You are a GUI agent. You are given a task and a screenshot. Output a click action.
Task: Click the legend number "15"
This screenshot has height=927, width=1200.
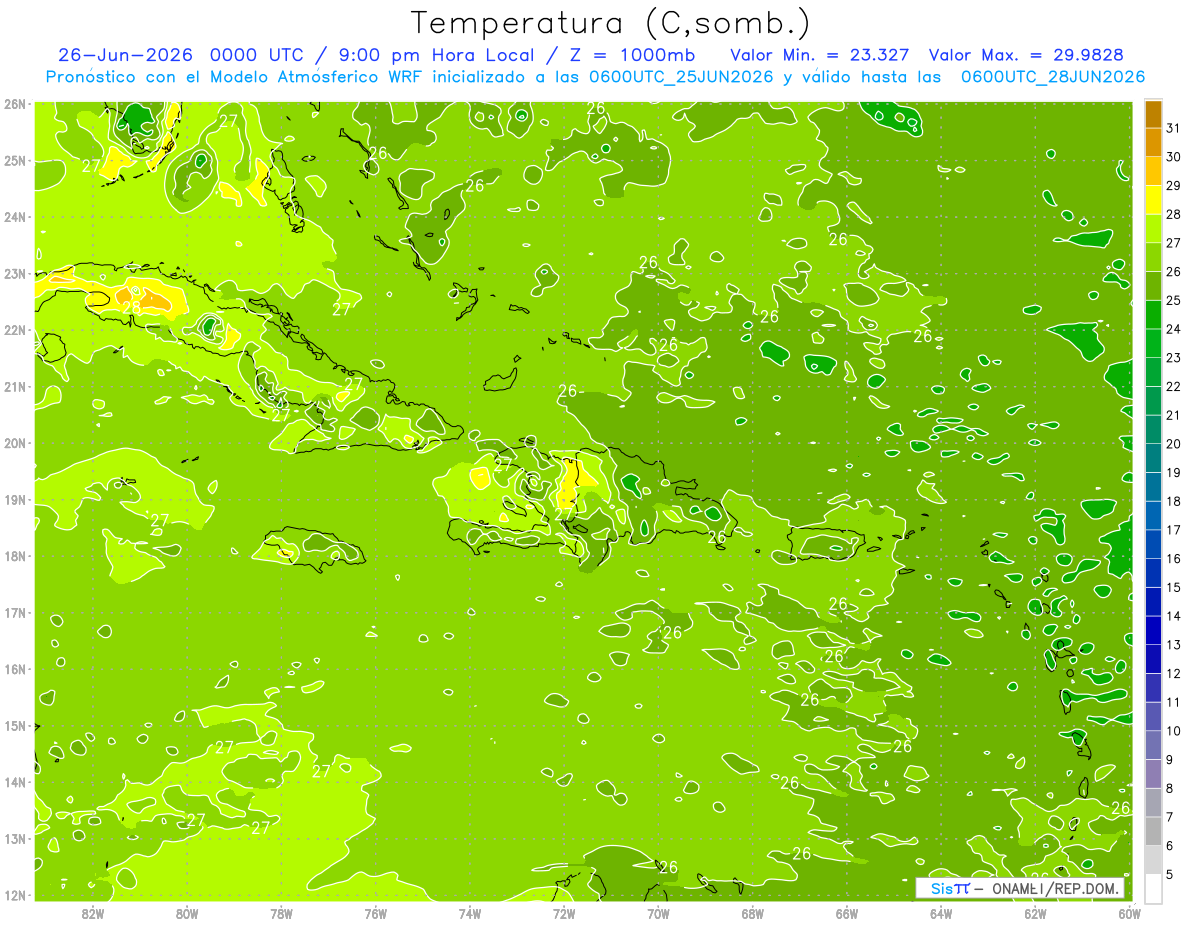tap(1174, 587)
